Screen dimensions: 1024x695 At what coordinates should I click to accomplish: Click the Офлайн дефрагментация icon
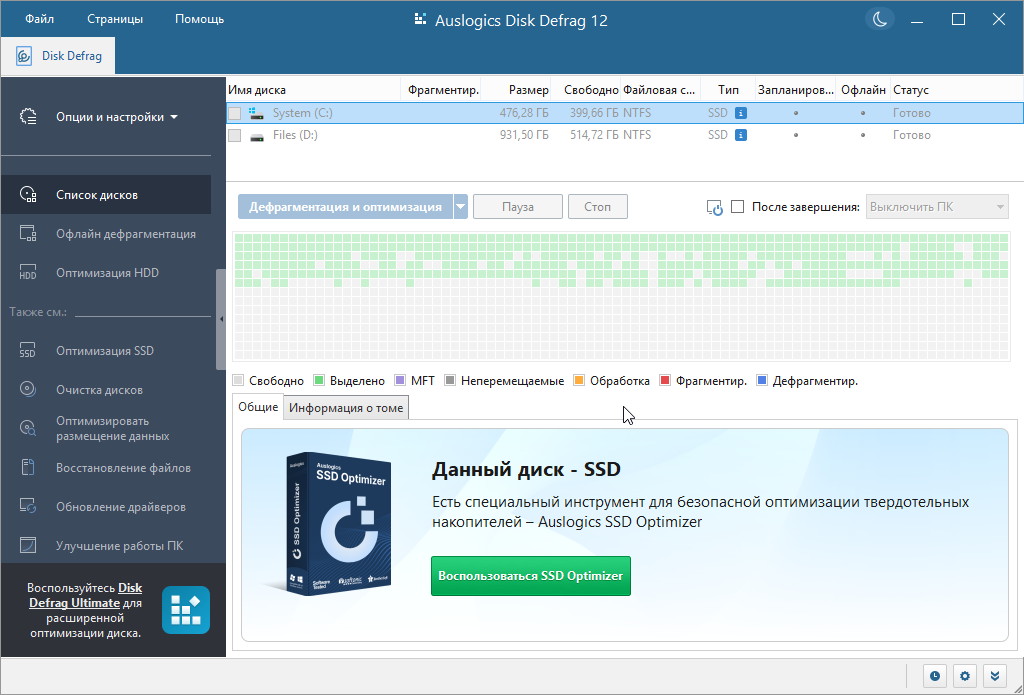(x=28, y=234)
